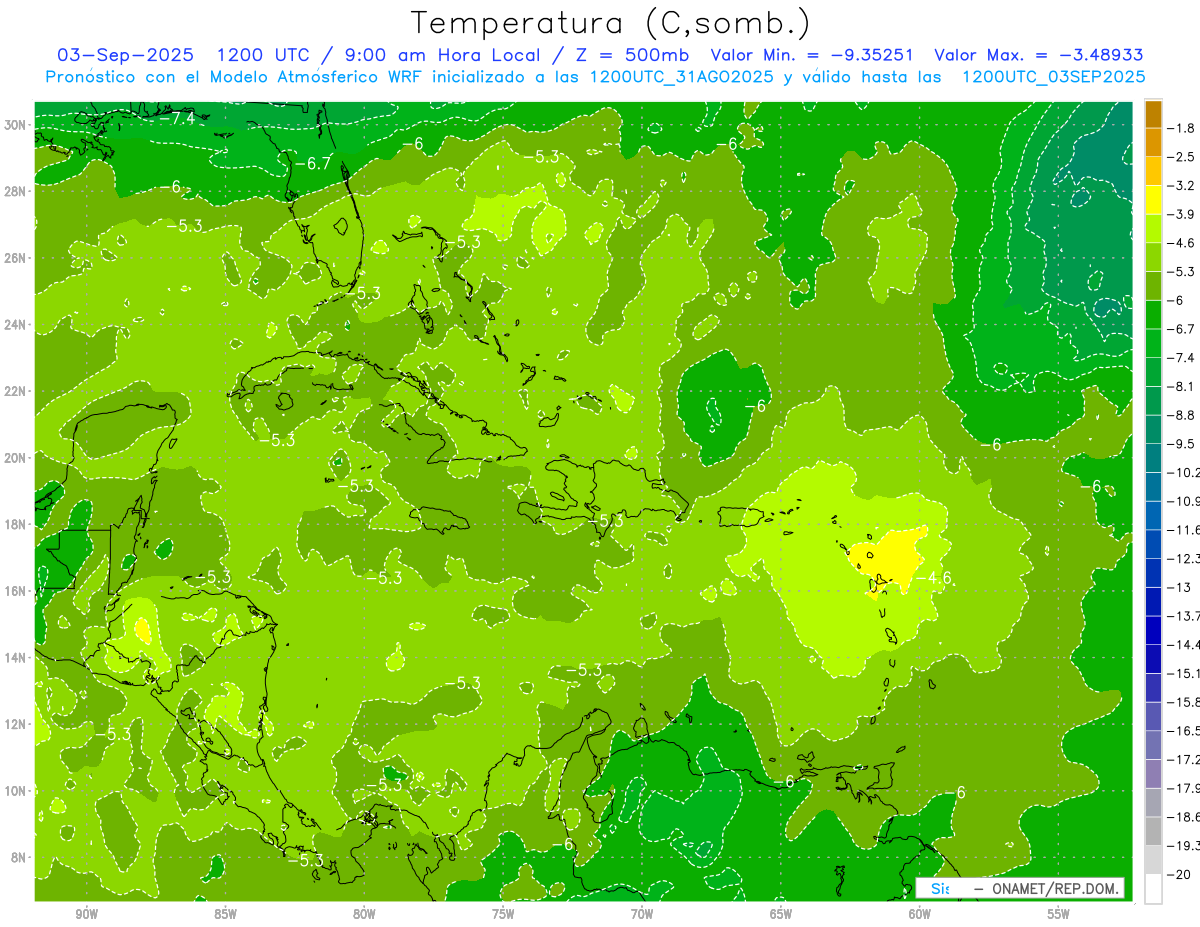Click the '26N' latitude axis label
The height and width of the screenshot is (927, 1200).
click(x=15, y=258)
